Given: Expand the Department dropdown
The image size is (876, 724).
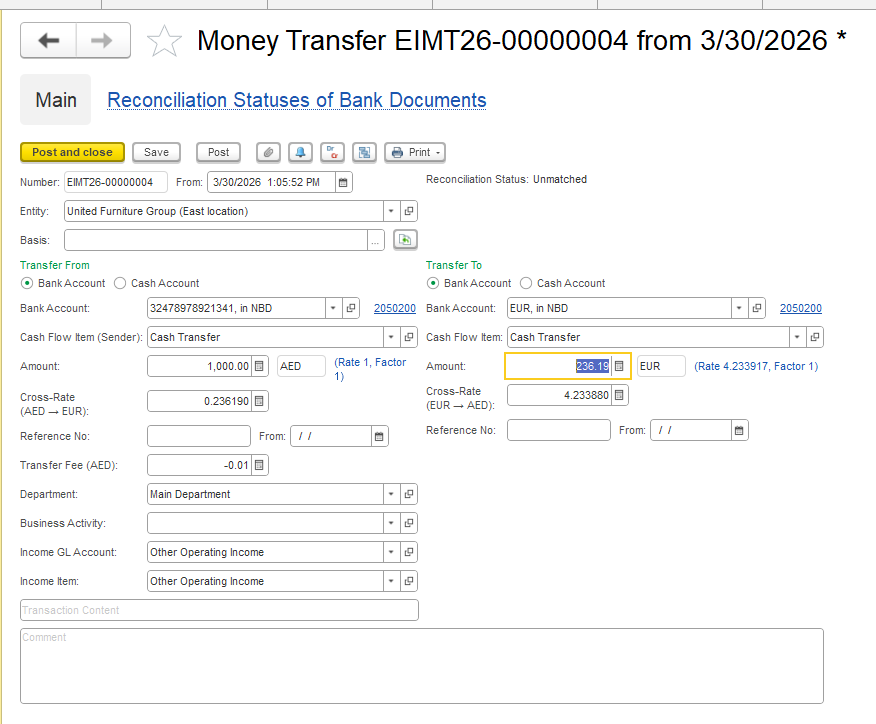Looking at the screenshot, I should click(389, 494).
